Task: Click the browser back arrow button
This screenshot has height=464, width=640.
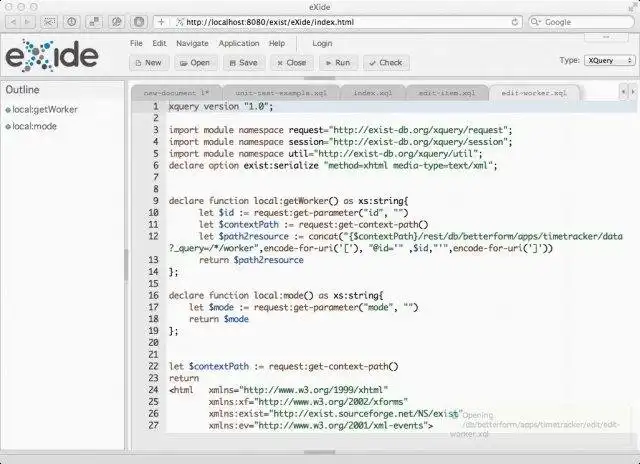Action: (13, 22)
